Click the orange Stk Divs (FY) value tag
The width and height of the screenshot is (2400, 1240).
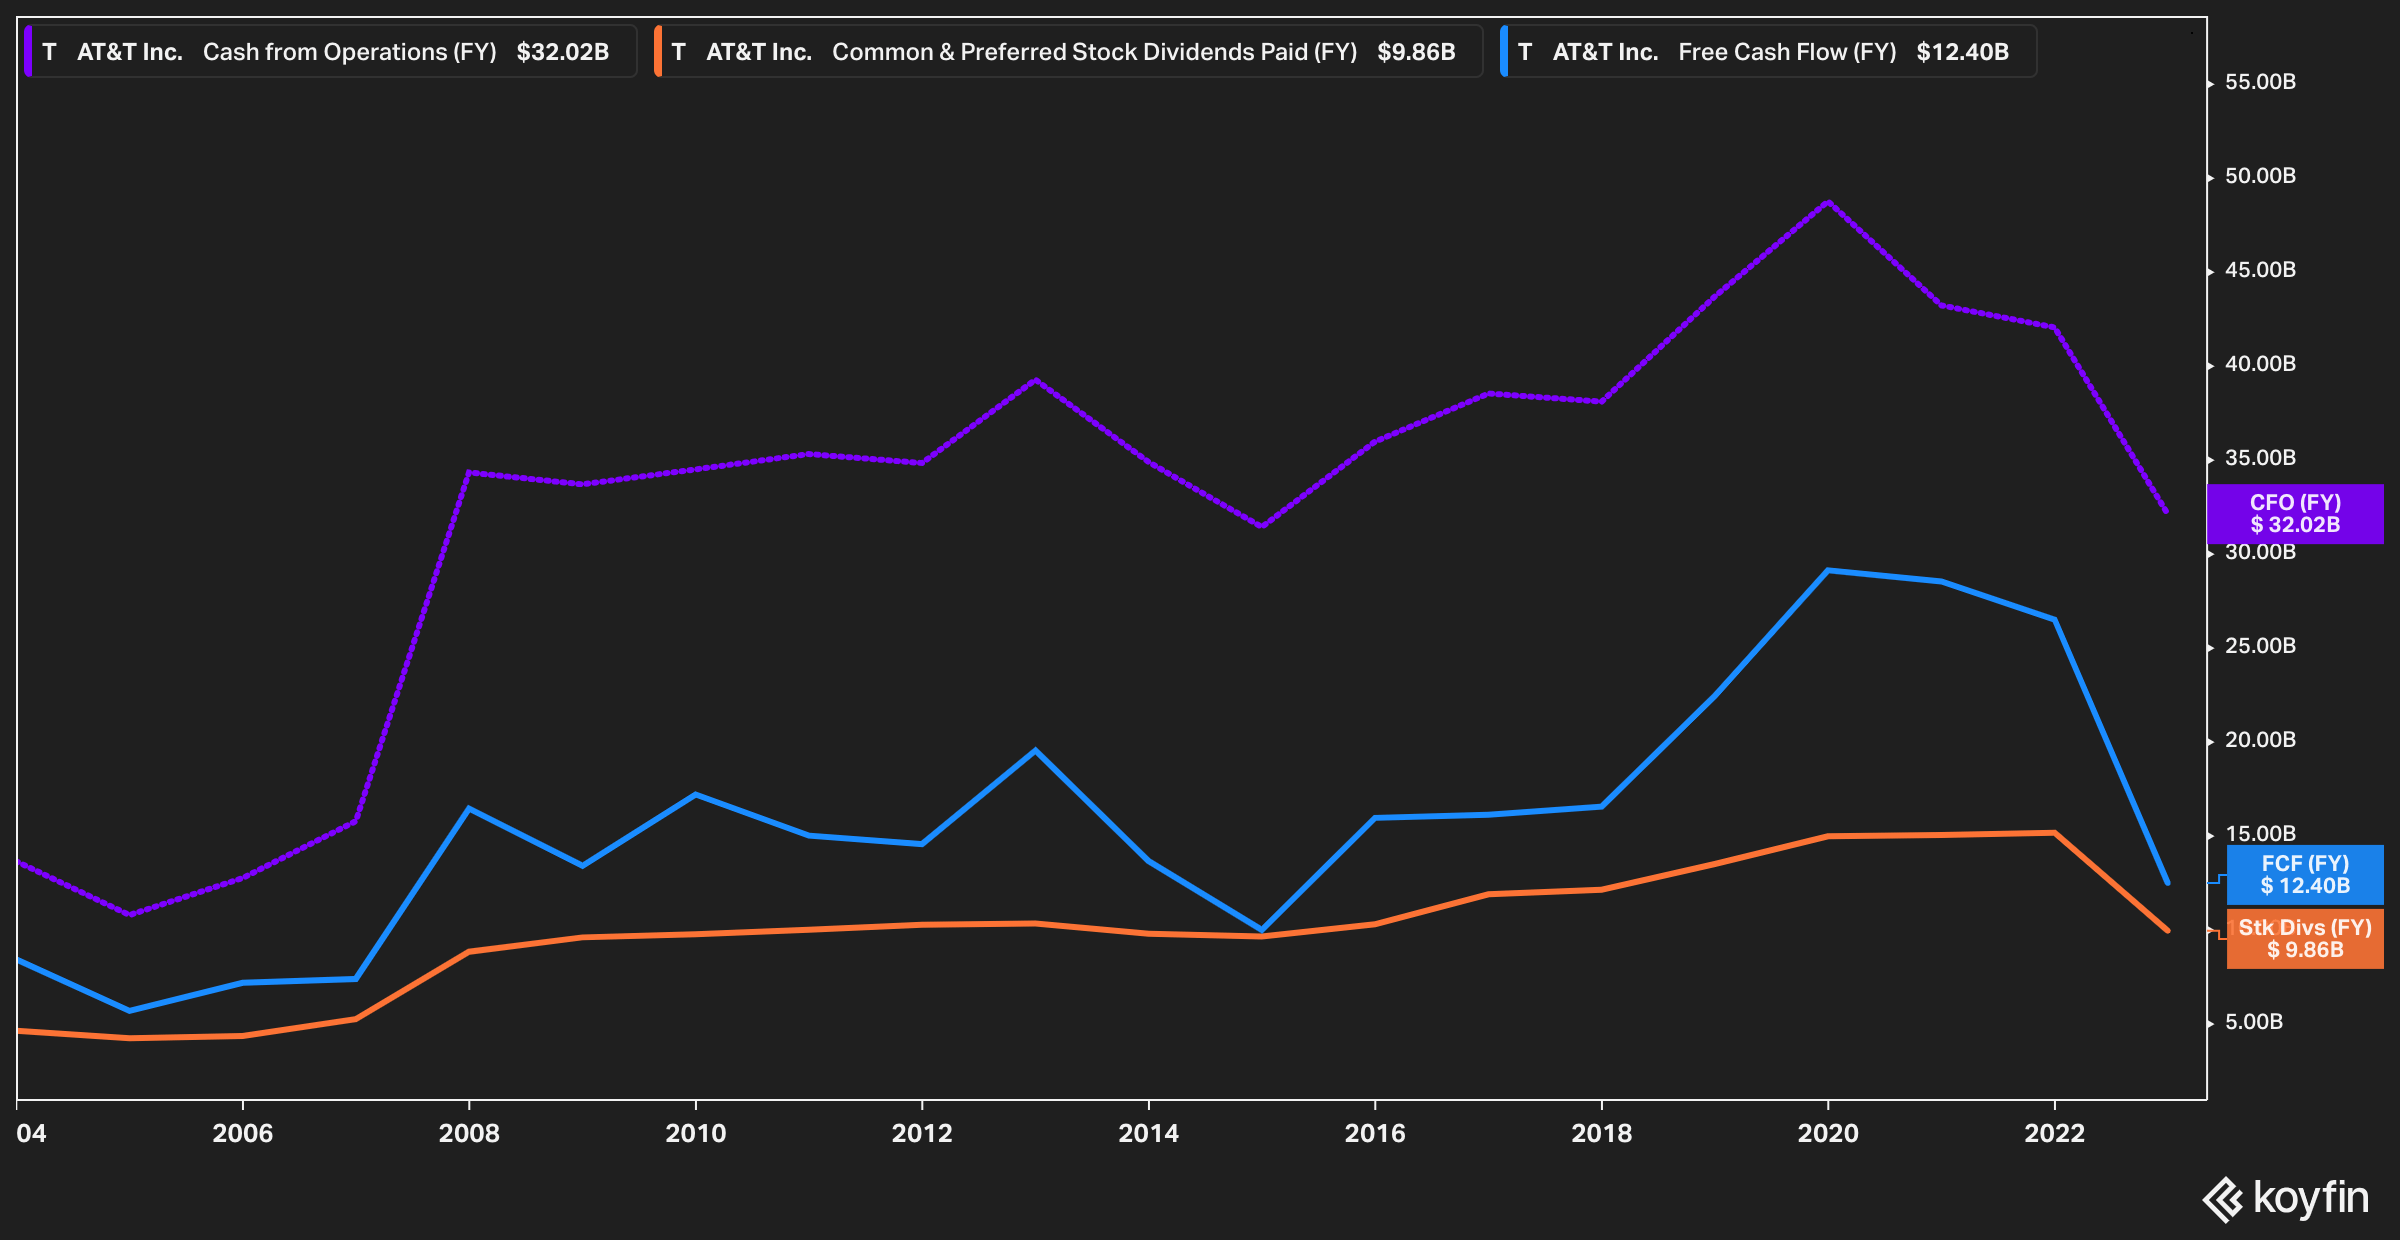[2305, 939]
